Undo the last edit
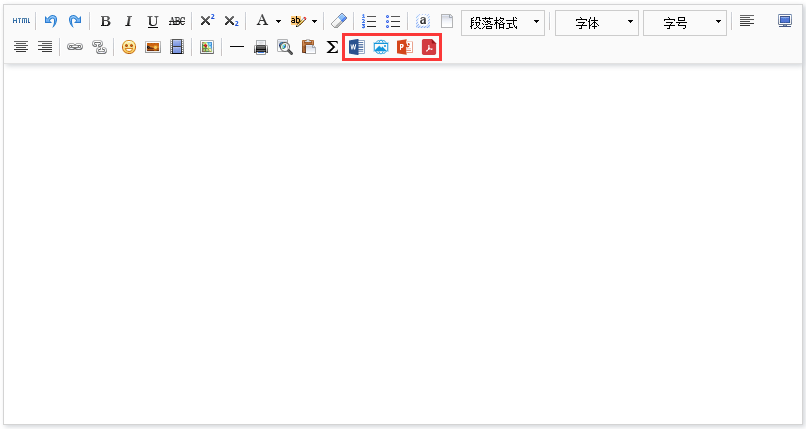 50,21
